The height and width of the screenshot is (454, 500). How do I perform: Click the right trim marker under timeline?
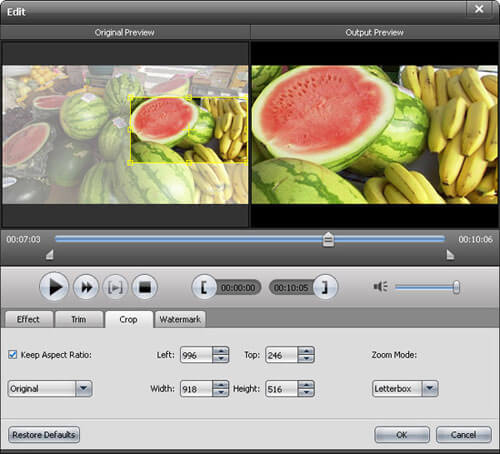(x=450, y=255)
